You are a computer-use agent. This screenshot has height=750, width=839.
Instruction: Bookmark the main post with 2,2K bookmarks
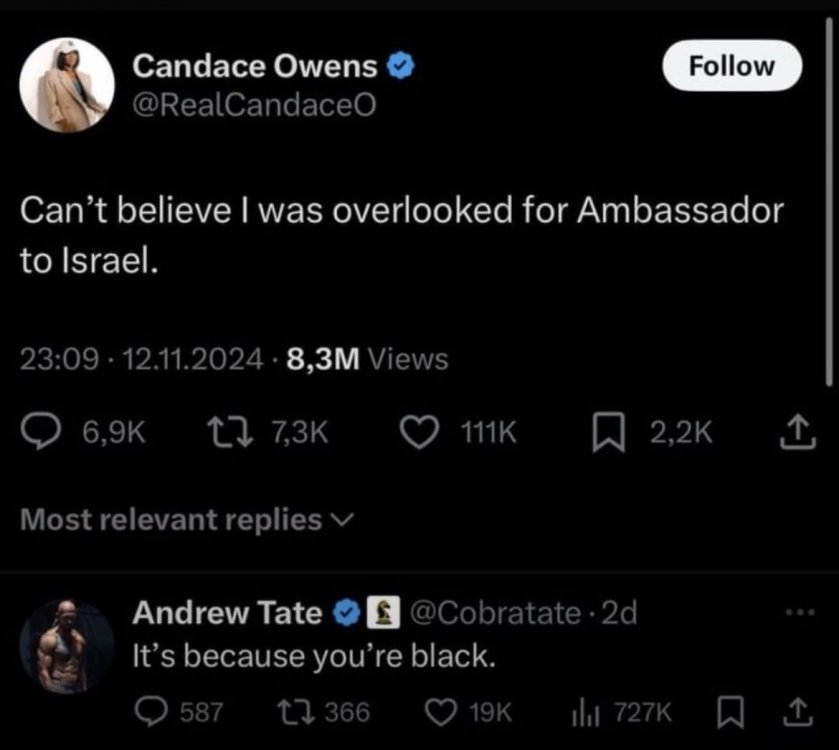[608, 432]
